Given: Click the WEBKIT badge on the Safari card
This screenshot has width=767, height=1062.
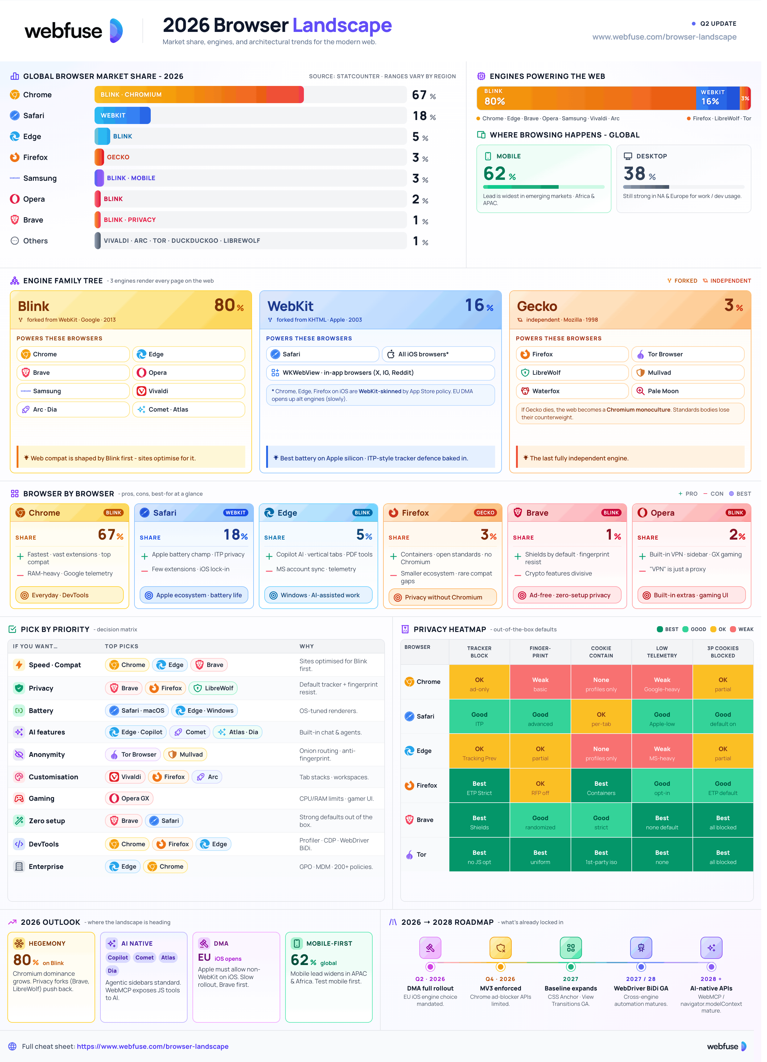Looking at the screenshot, I should coord(235,513).
